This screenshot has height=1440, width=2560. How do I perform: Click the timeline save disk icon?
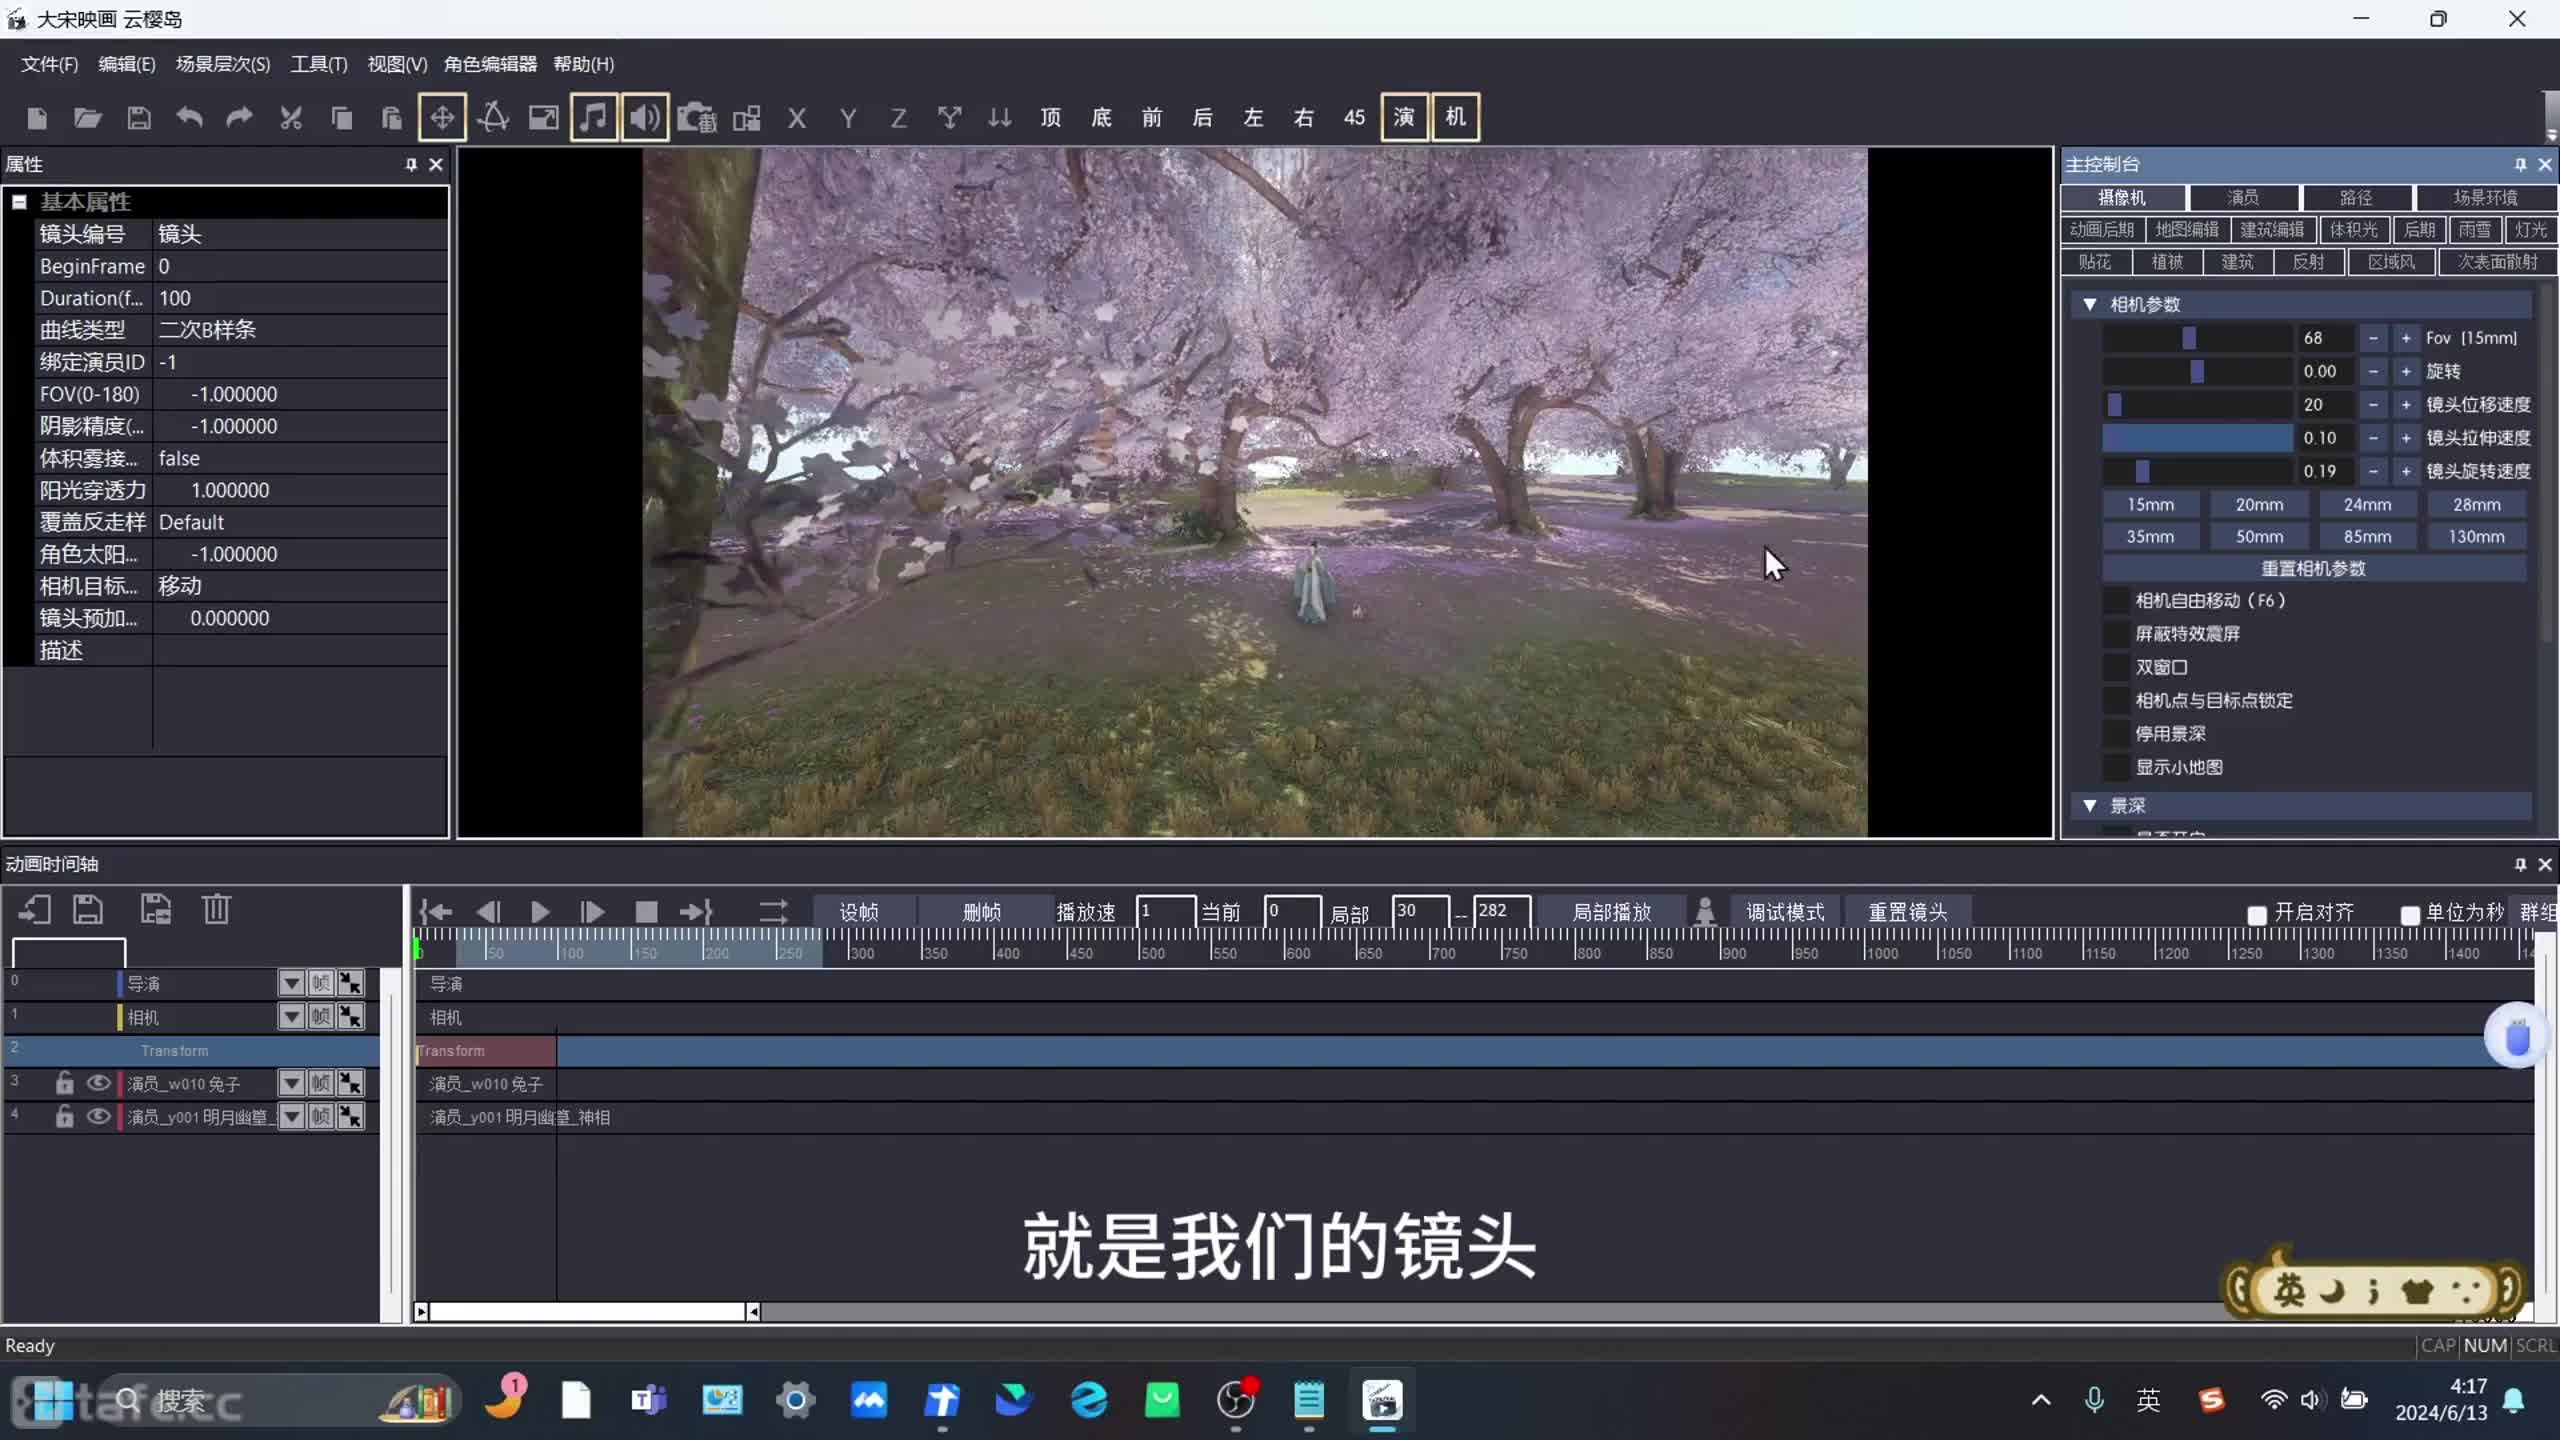coord(88,910)
